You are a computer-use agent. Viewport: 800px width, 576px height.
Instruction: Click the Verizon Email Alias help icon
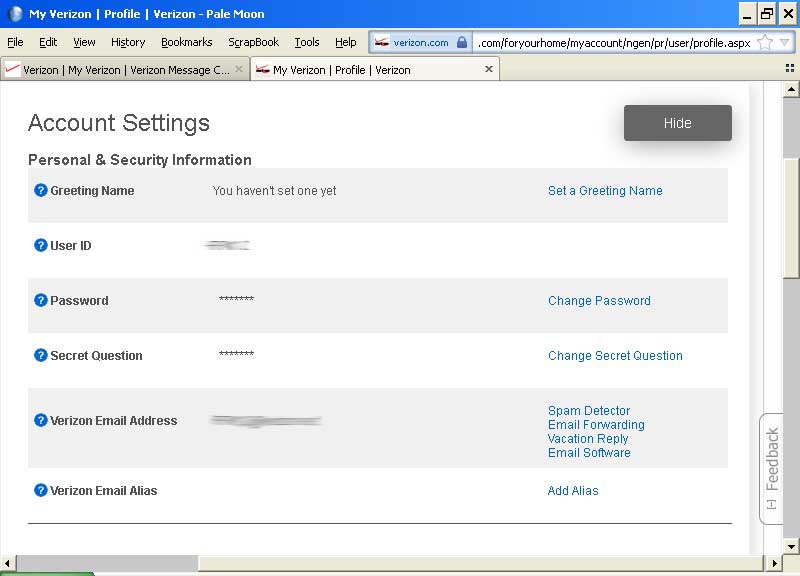[x=40, y=491]
